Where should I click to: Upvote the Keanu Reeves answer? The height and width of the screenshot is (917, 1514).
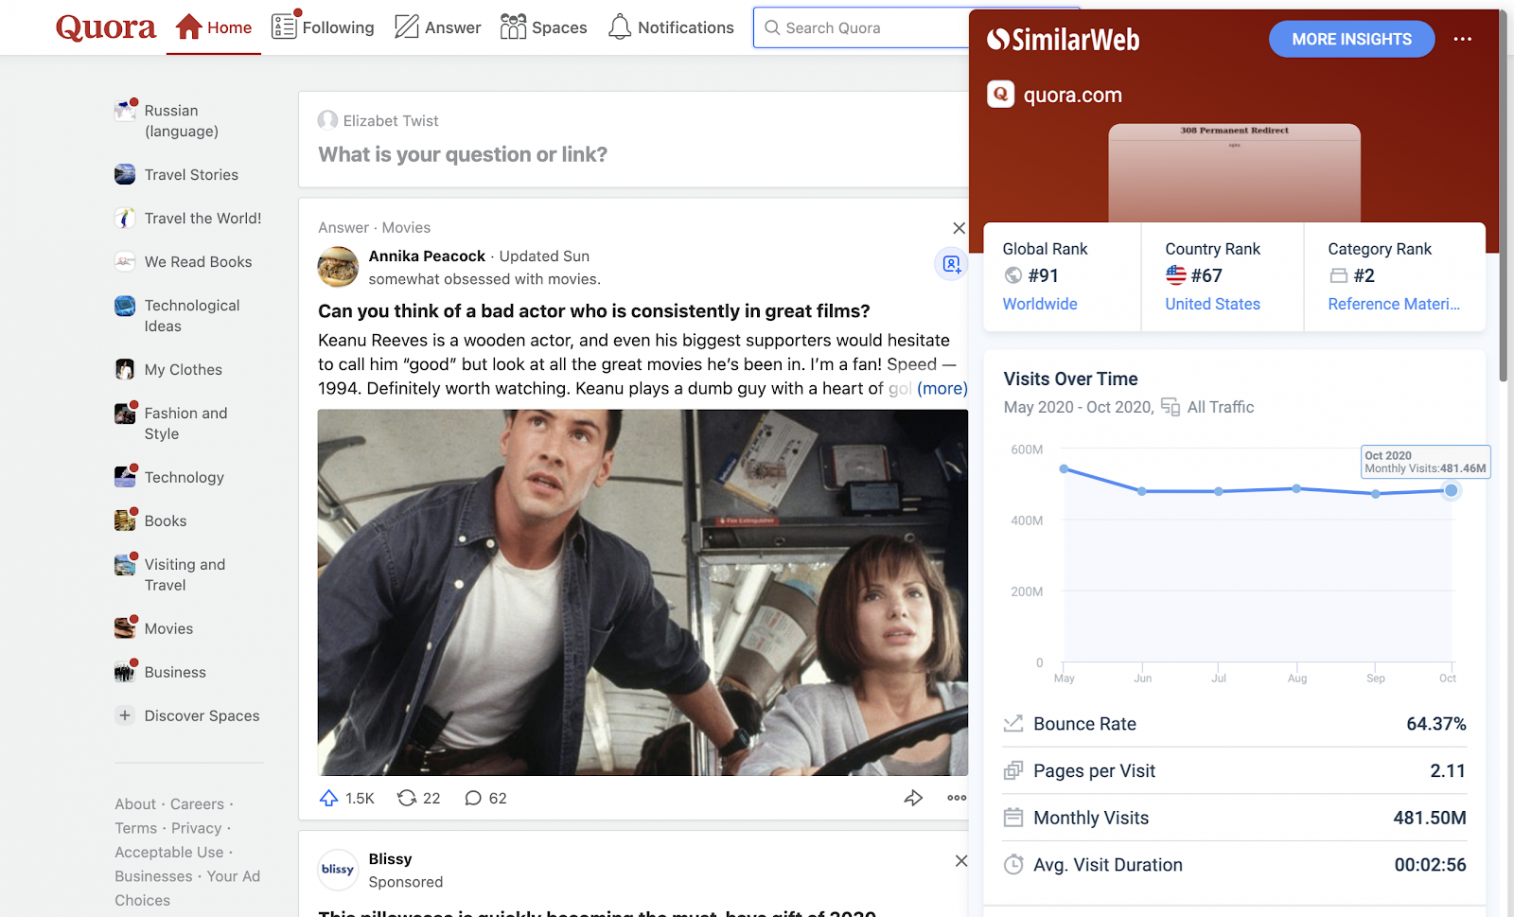tap(346, 798)
